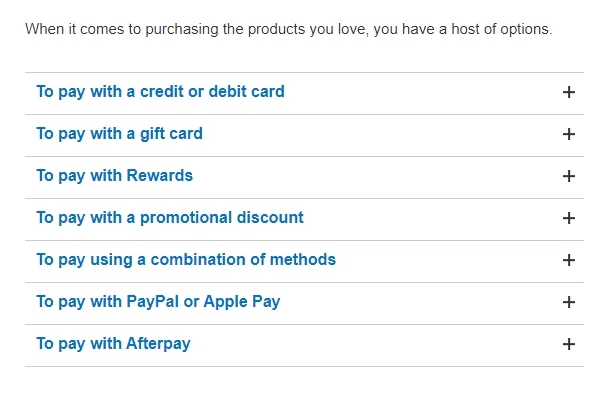
Task: Reveal PayPal or Apple Pay instructions via heading
Action: (158, 302)
